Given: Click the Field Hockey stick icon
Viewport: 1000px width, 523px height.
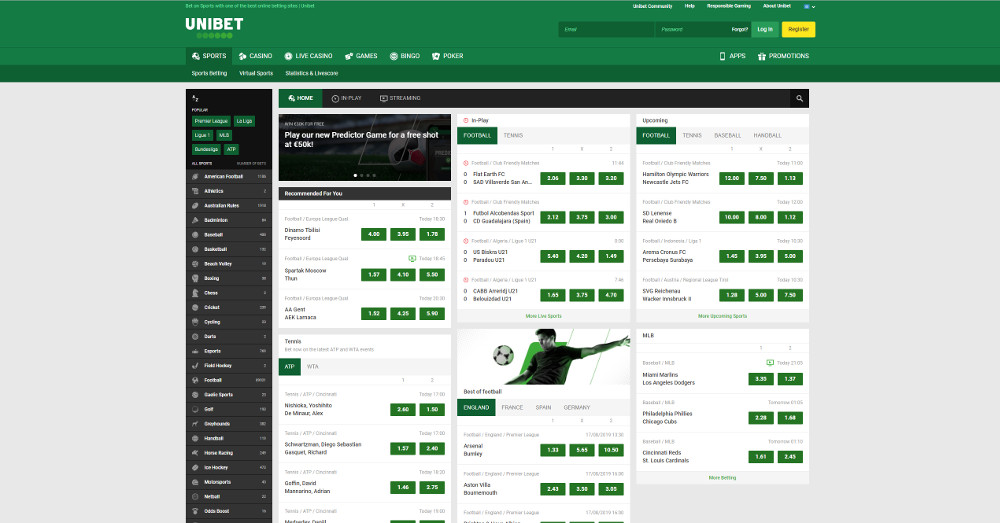Looking at the screenshot, I should point(196,365).
